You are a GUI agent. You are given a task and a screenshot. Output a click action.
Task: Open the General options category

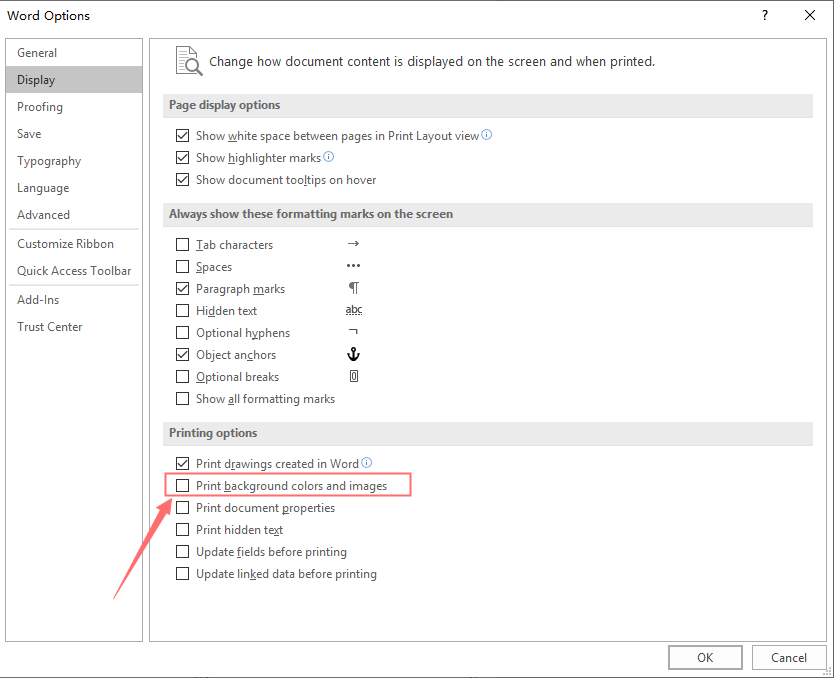pos(74,53)
